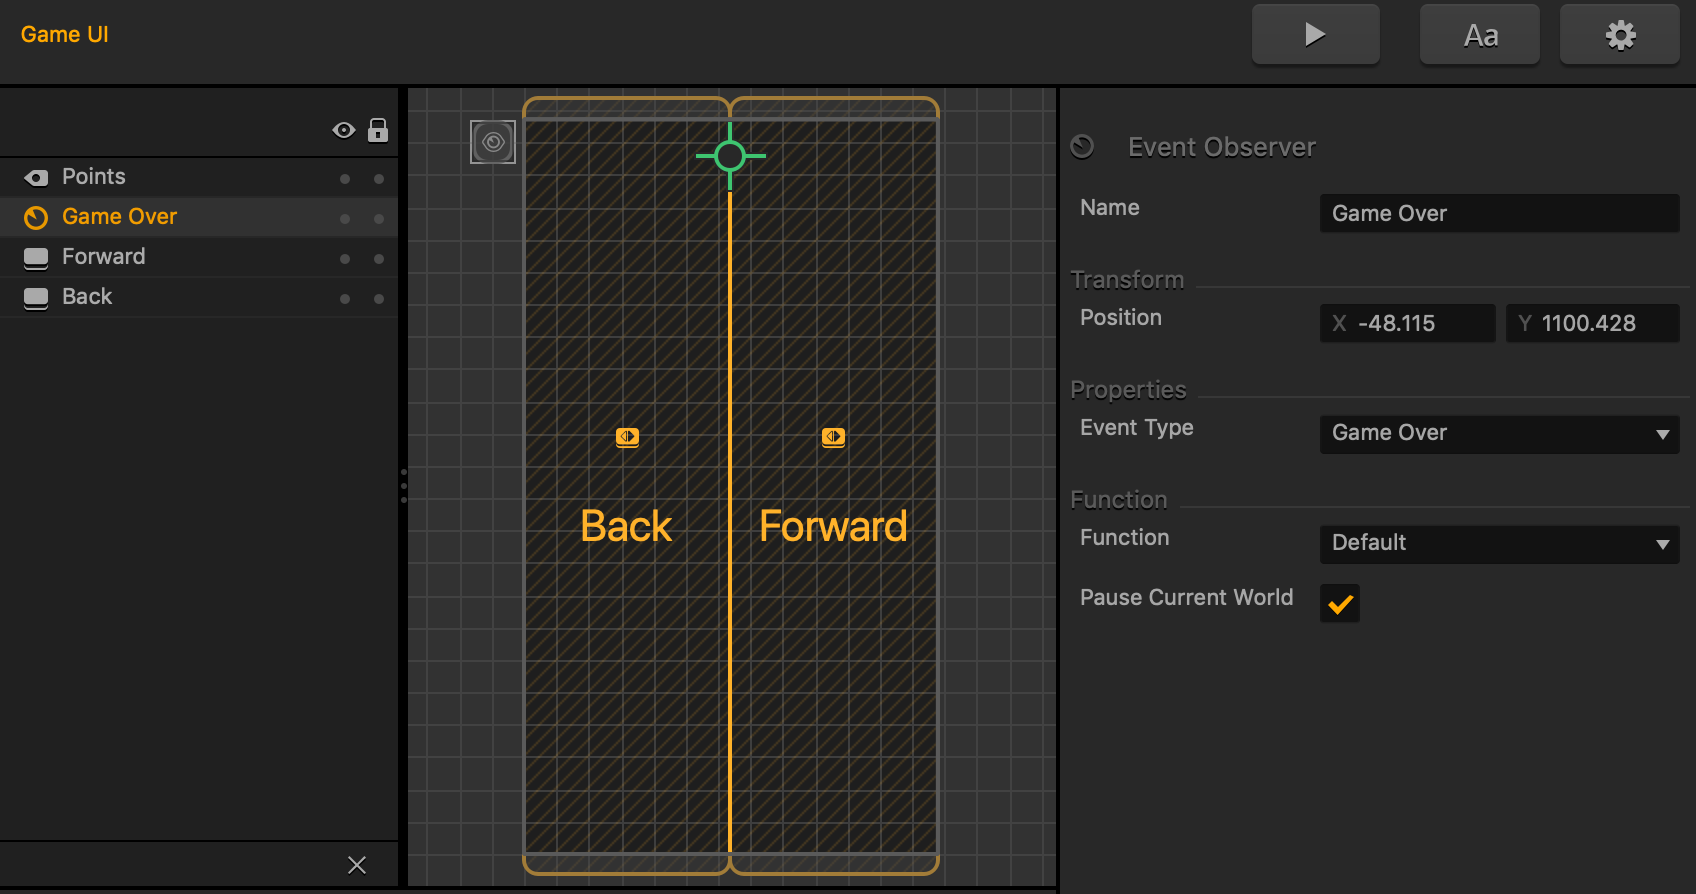Screen dimensions: 1696x894
Task: Open the Function dropdown set to Default
Action: point(1500,543)
